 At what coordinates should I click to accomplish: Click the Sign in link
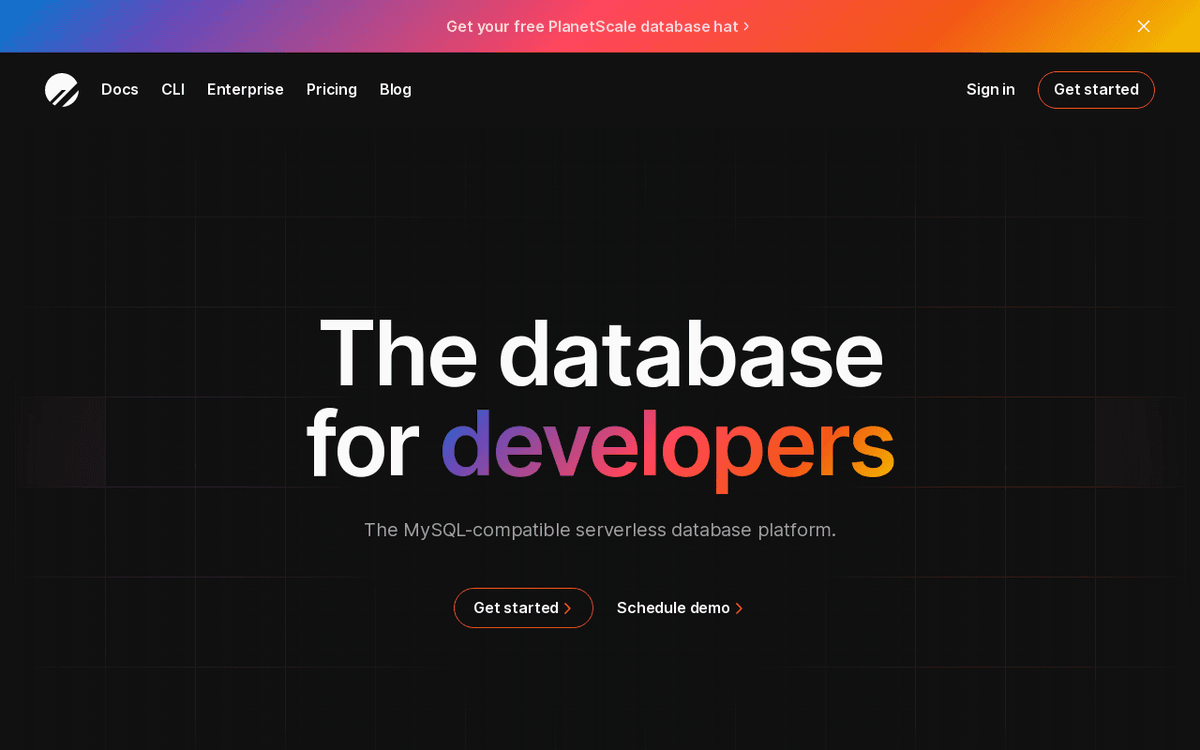[x=990, y=90]
